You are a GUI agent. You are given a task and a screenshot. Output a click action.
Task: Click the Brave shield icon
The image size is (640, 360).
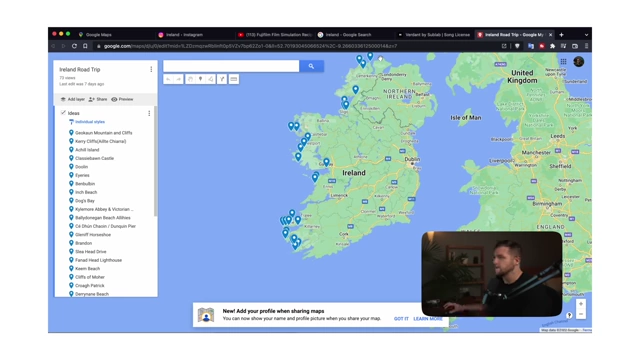[517, 46]
